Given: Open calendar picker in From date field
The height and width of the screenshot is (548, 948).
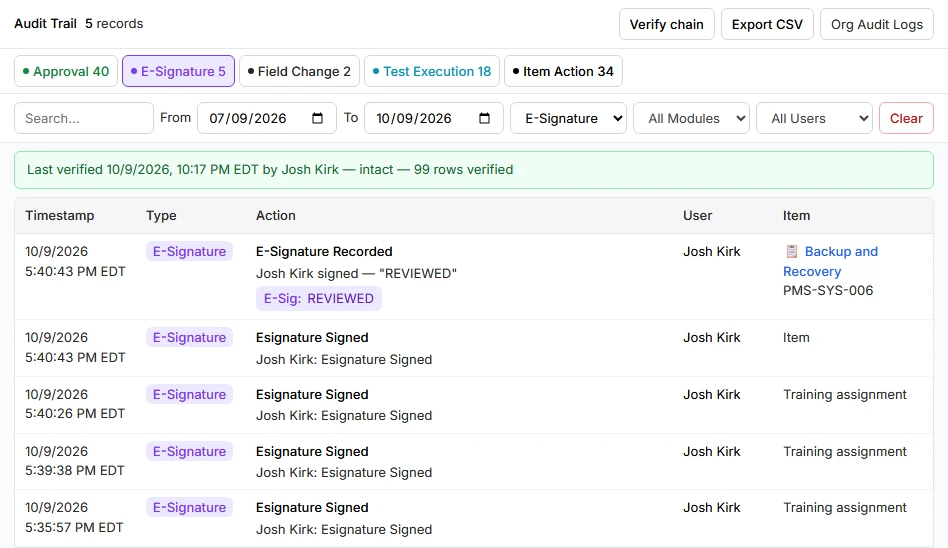Looking at the screenshot, I should coord(317,118).
